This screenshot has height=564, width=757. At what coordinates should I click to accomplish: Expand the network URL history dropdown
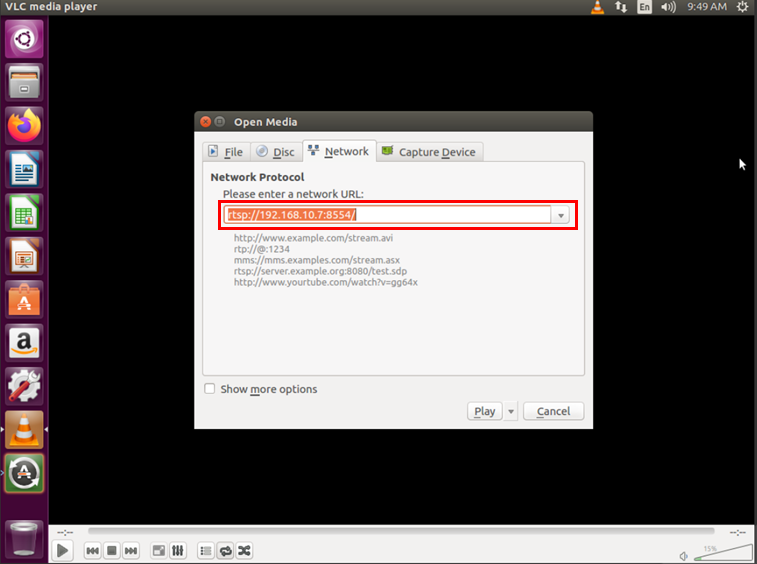coord(561,215)
